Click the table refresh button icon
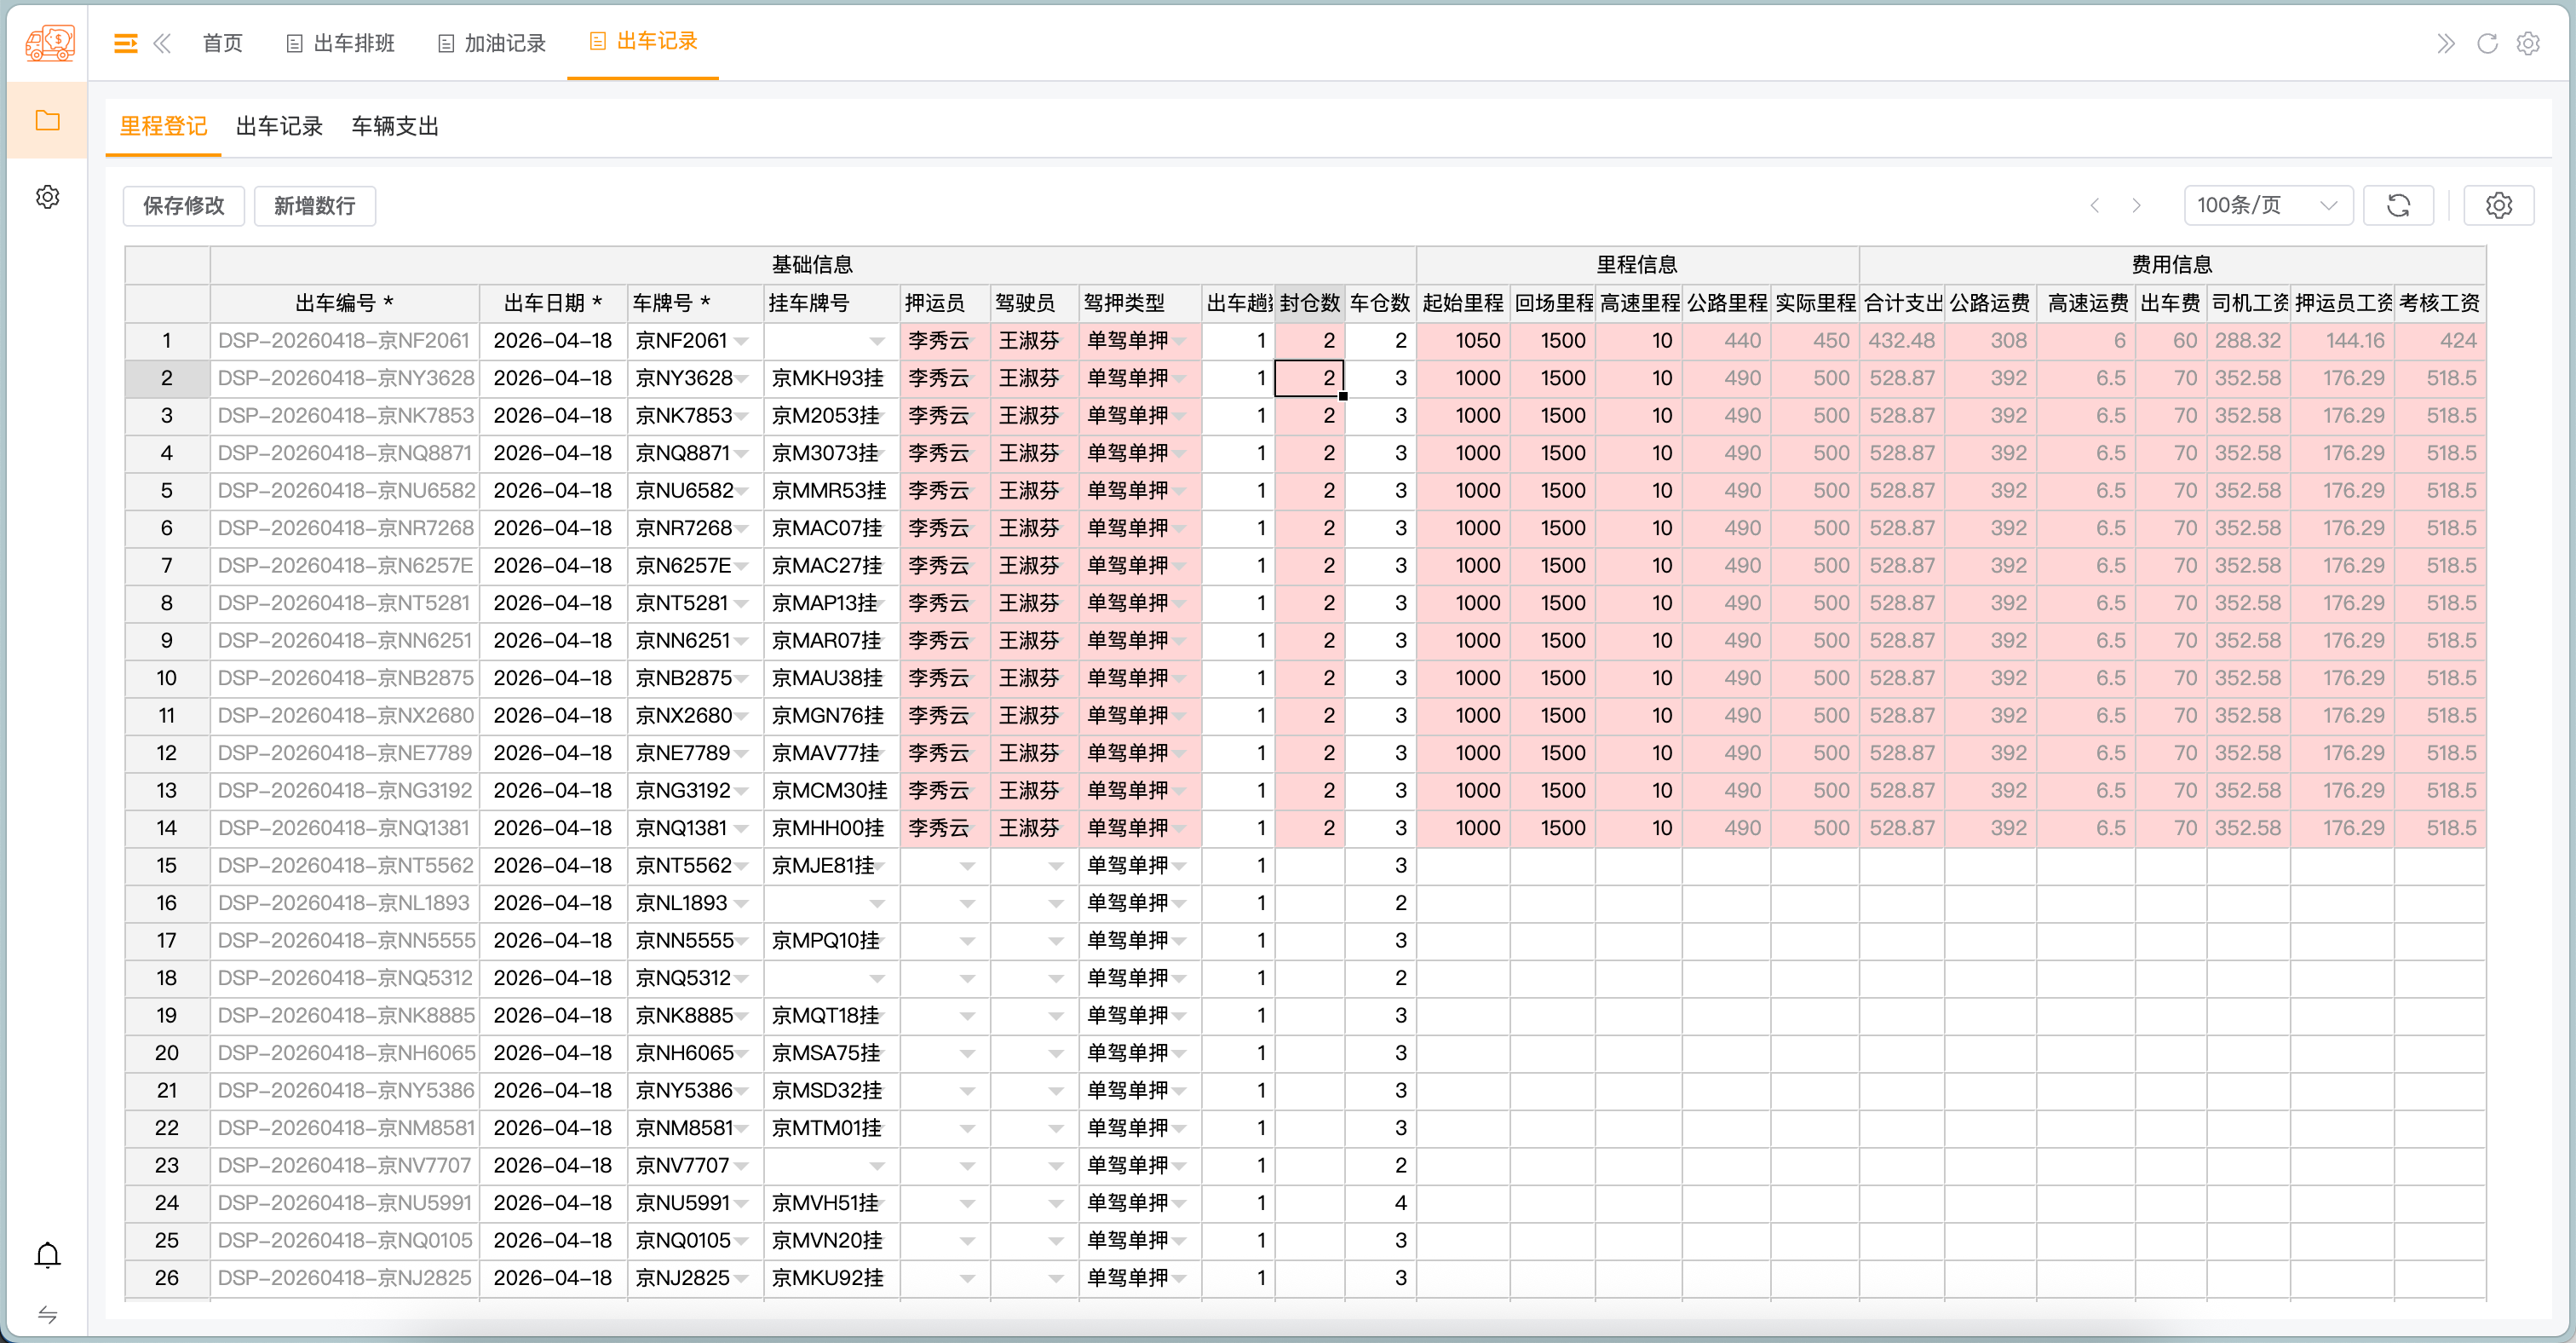Image resolution: width=2576 pixels, height=1343 pixels. pos(2398,206)
